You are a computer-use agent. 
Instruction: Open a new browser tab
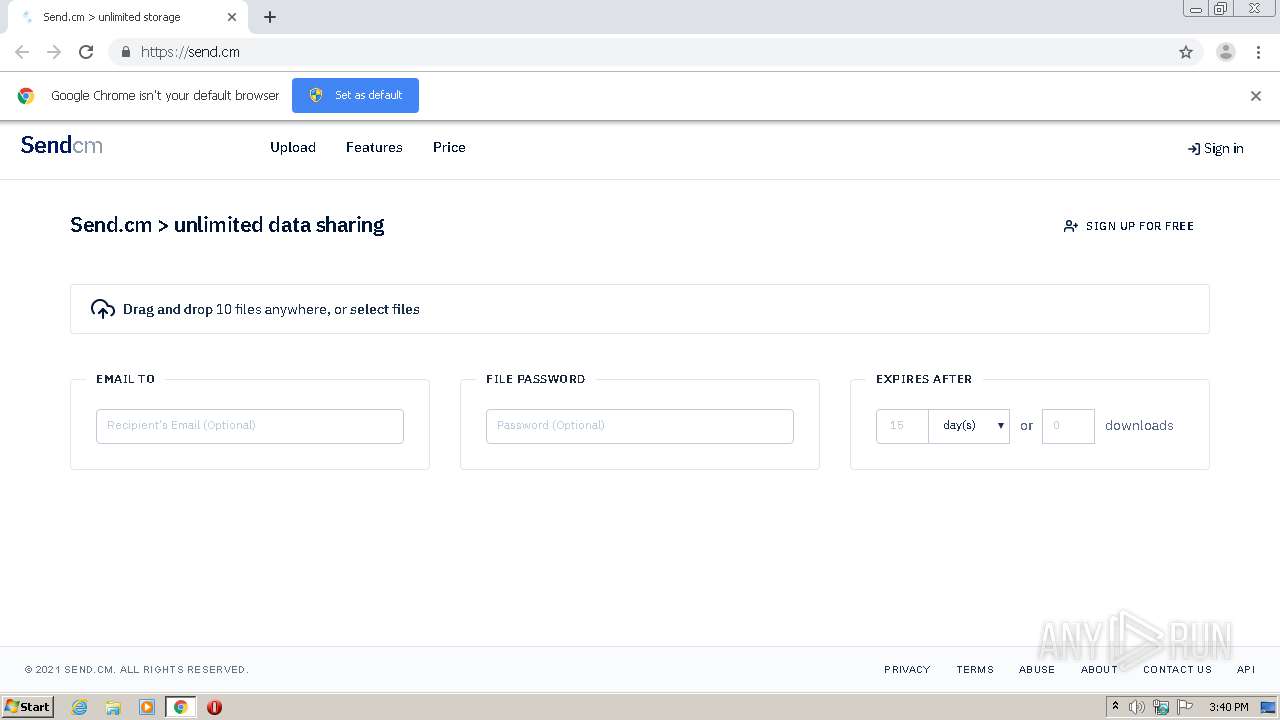[270, 17]
